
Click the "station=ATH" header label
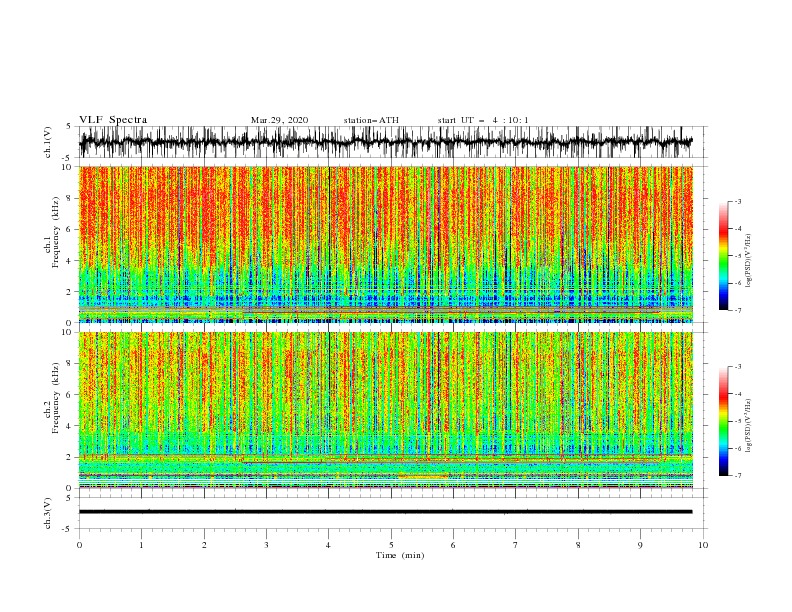click(x=371, y=120)
